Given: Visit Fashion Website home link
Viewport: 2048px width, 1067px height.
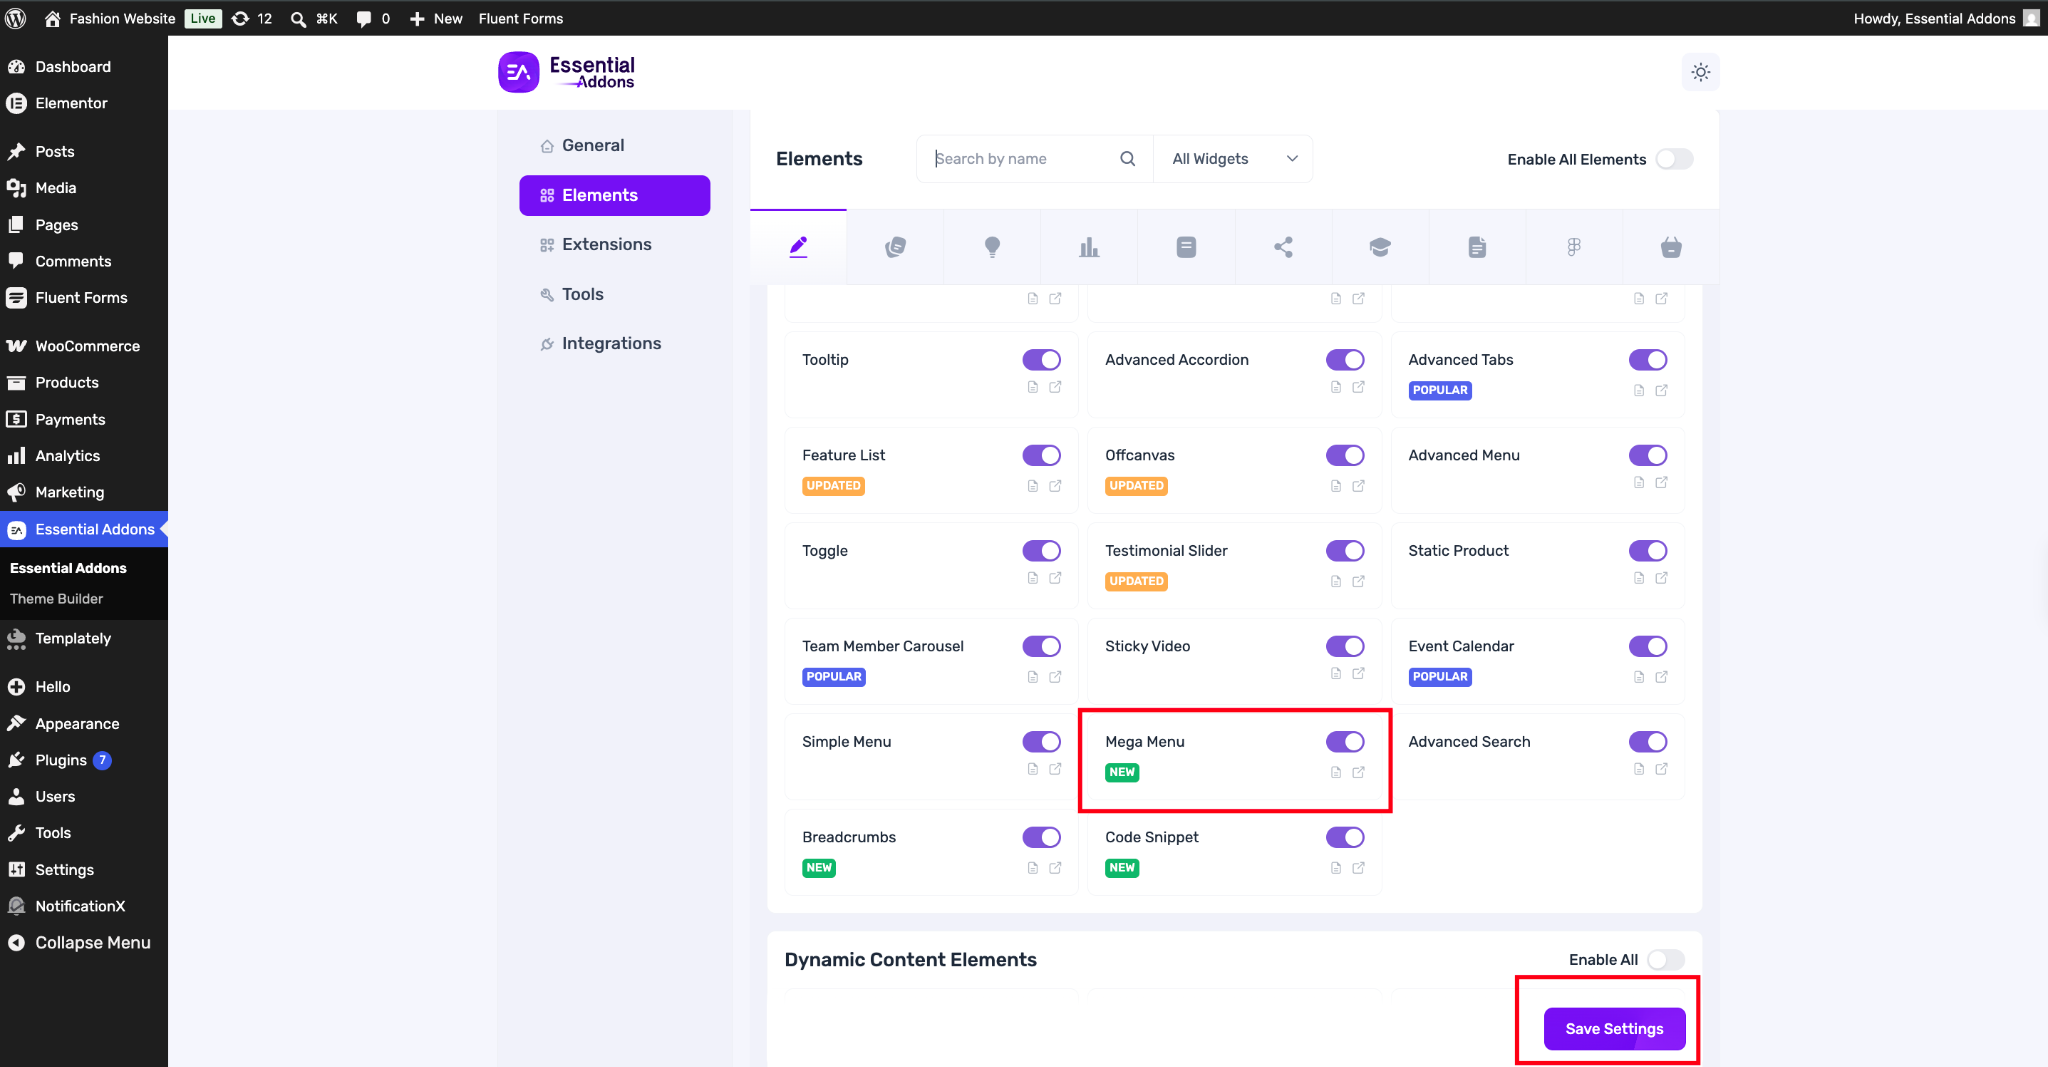Looking at the screenshot, I should [110, 18].
